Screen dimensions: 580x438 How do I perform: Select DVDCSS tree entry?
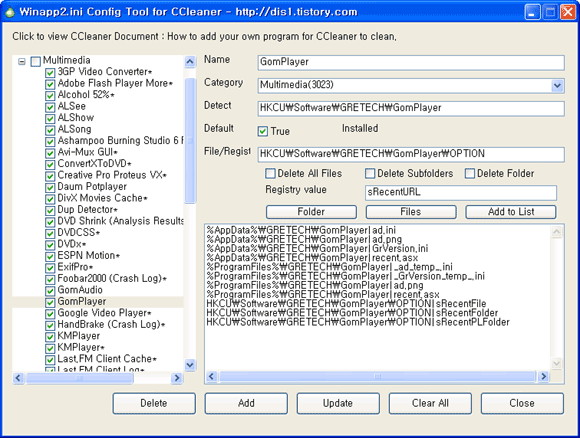(x=78, y=232)
